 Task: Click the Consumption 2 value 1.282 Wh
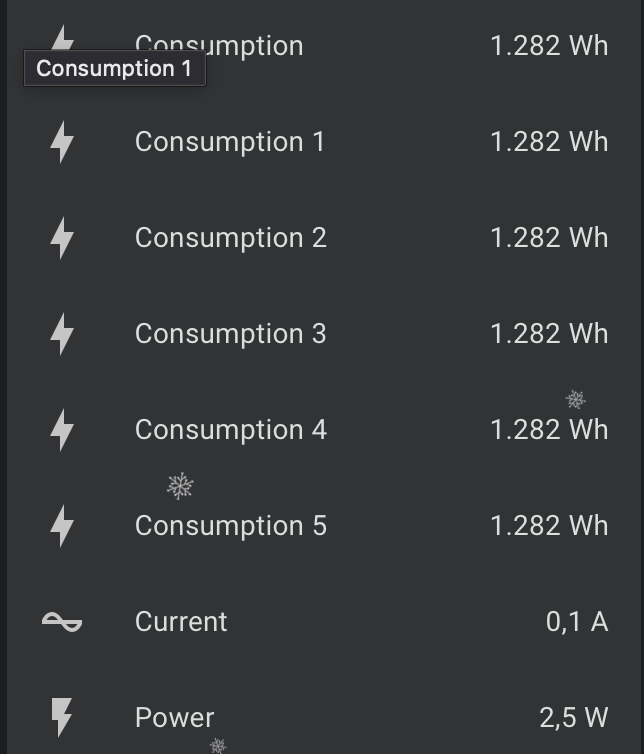[x=548, y=238]
